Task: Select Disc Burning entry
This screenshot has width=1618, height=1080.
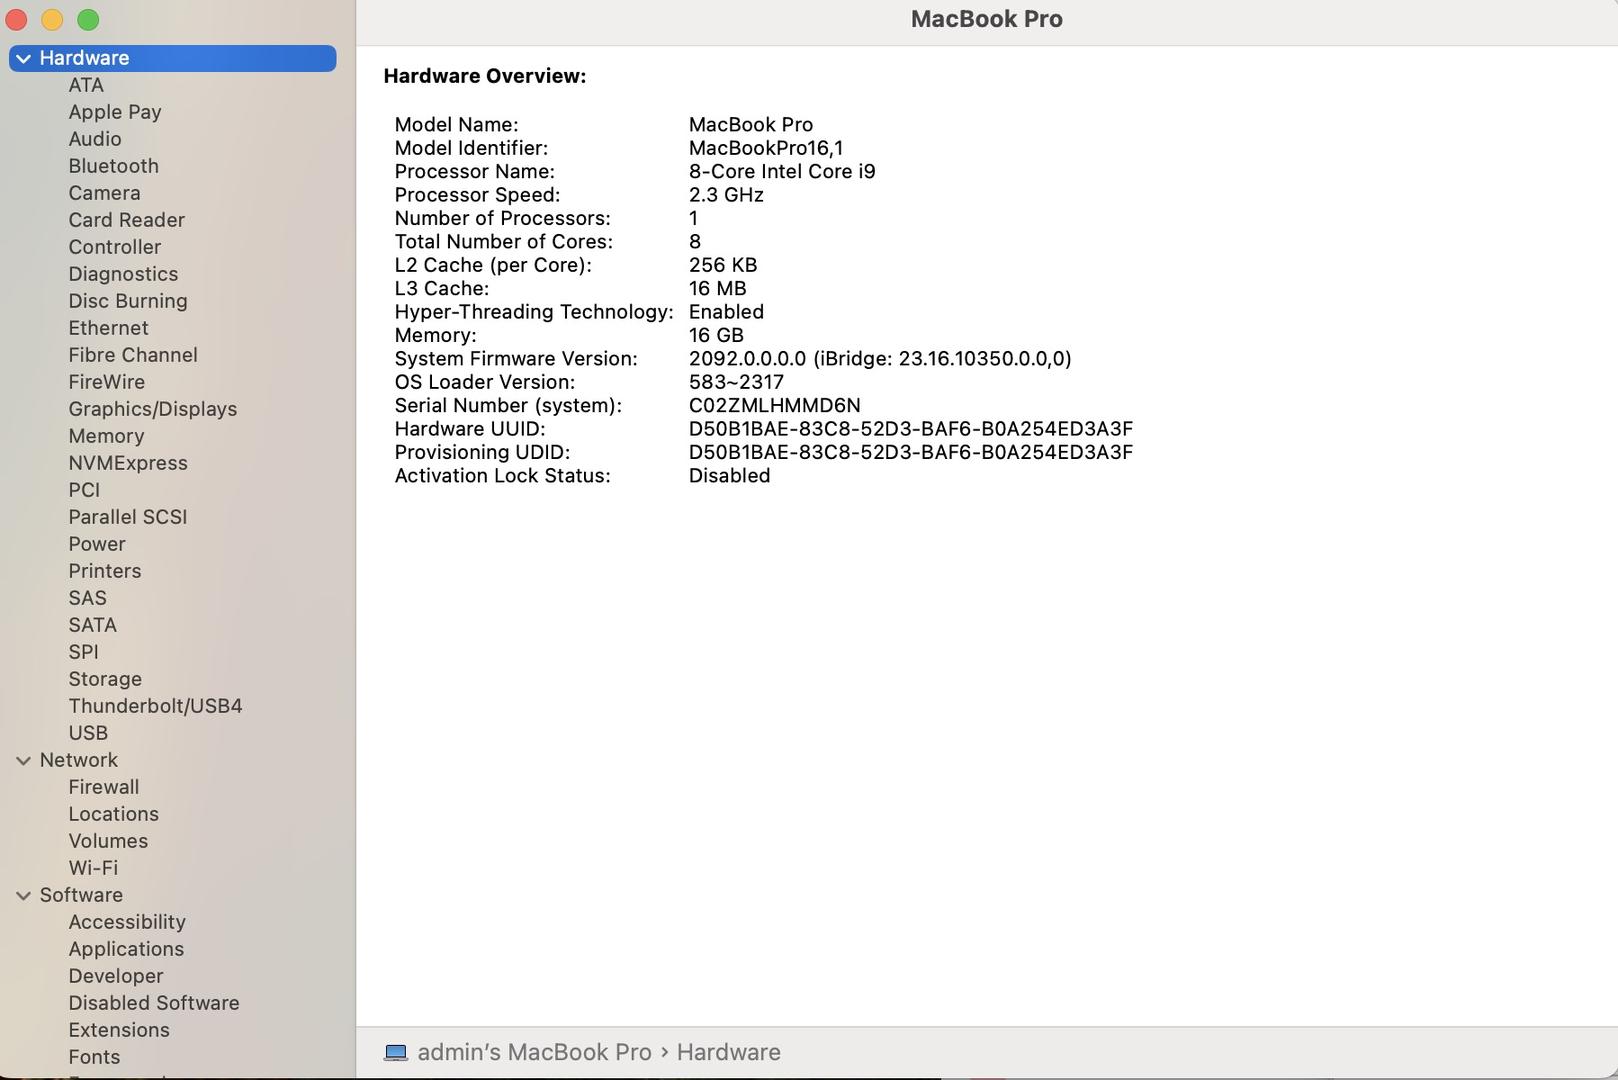Action: click(128, 301)
